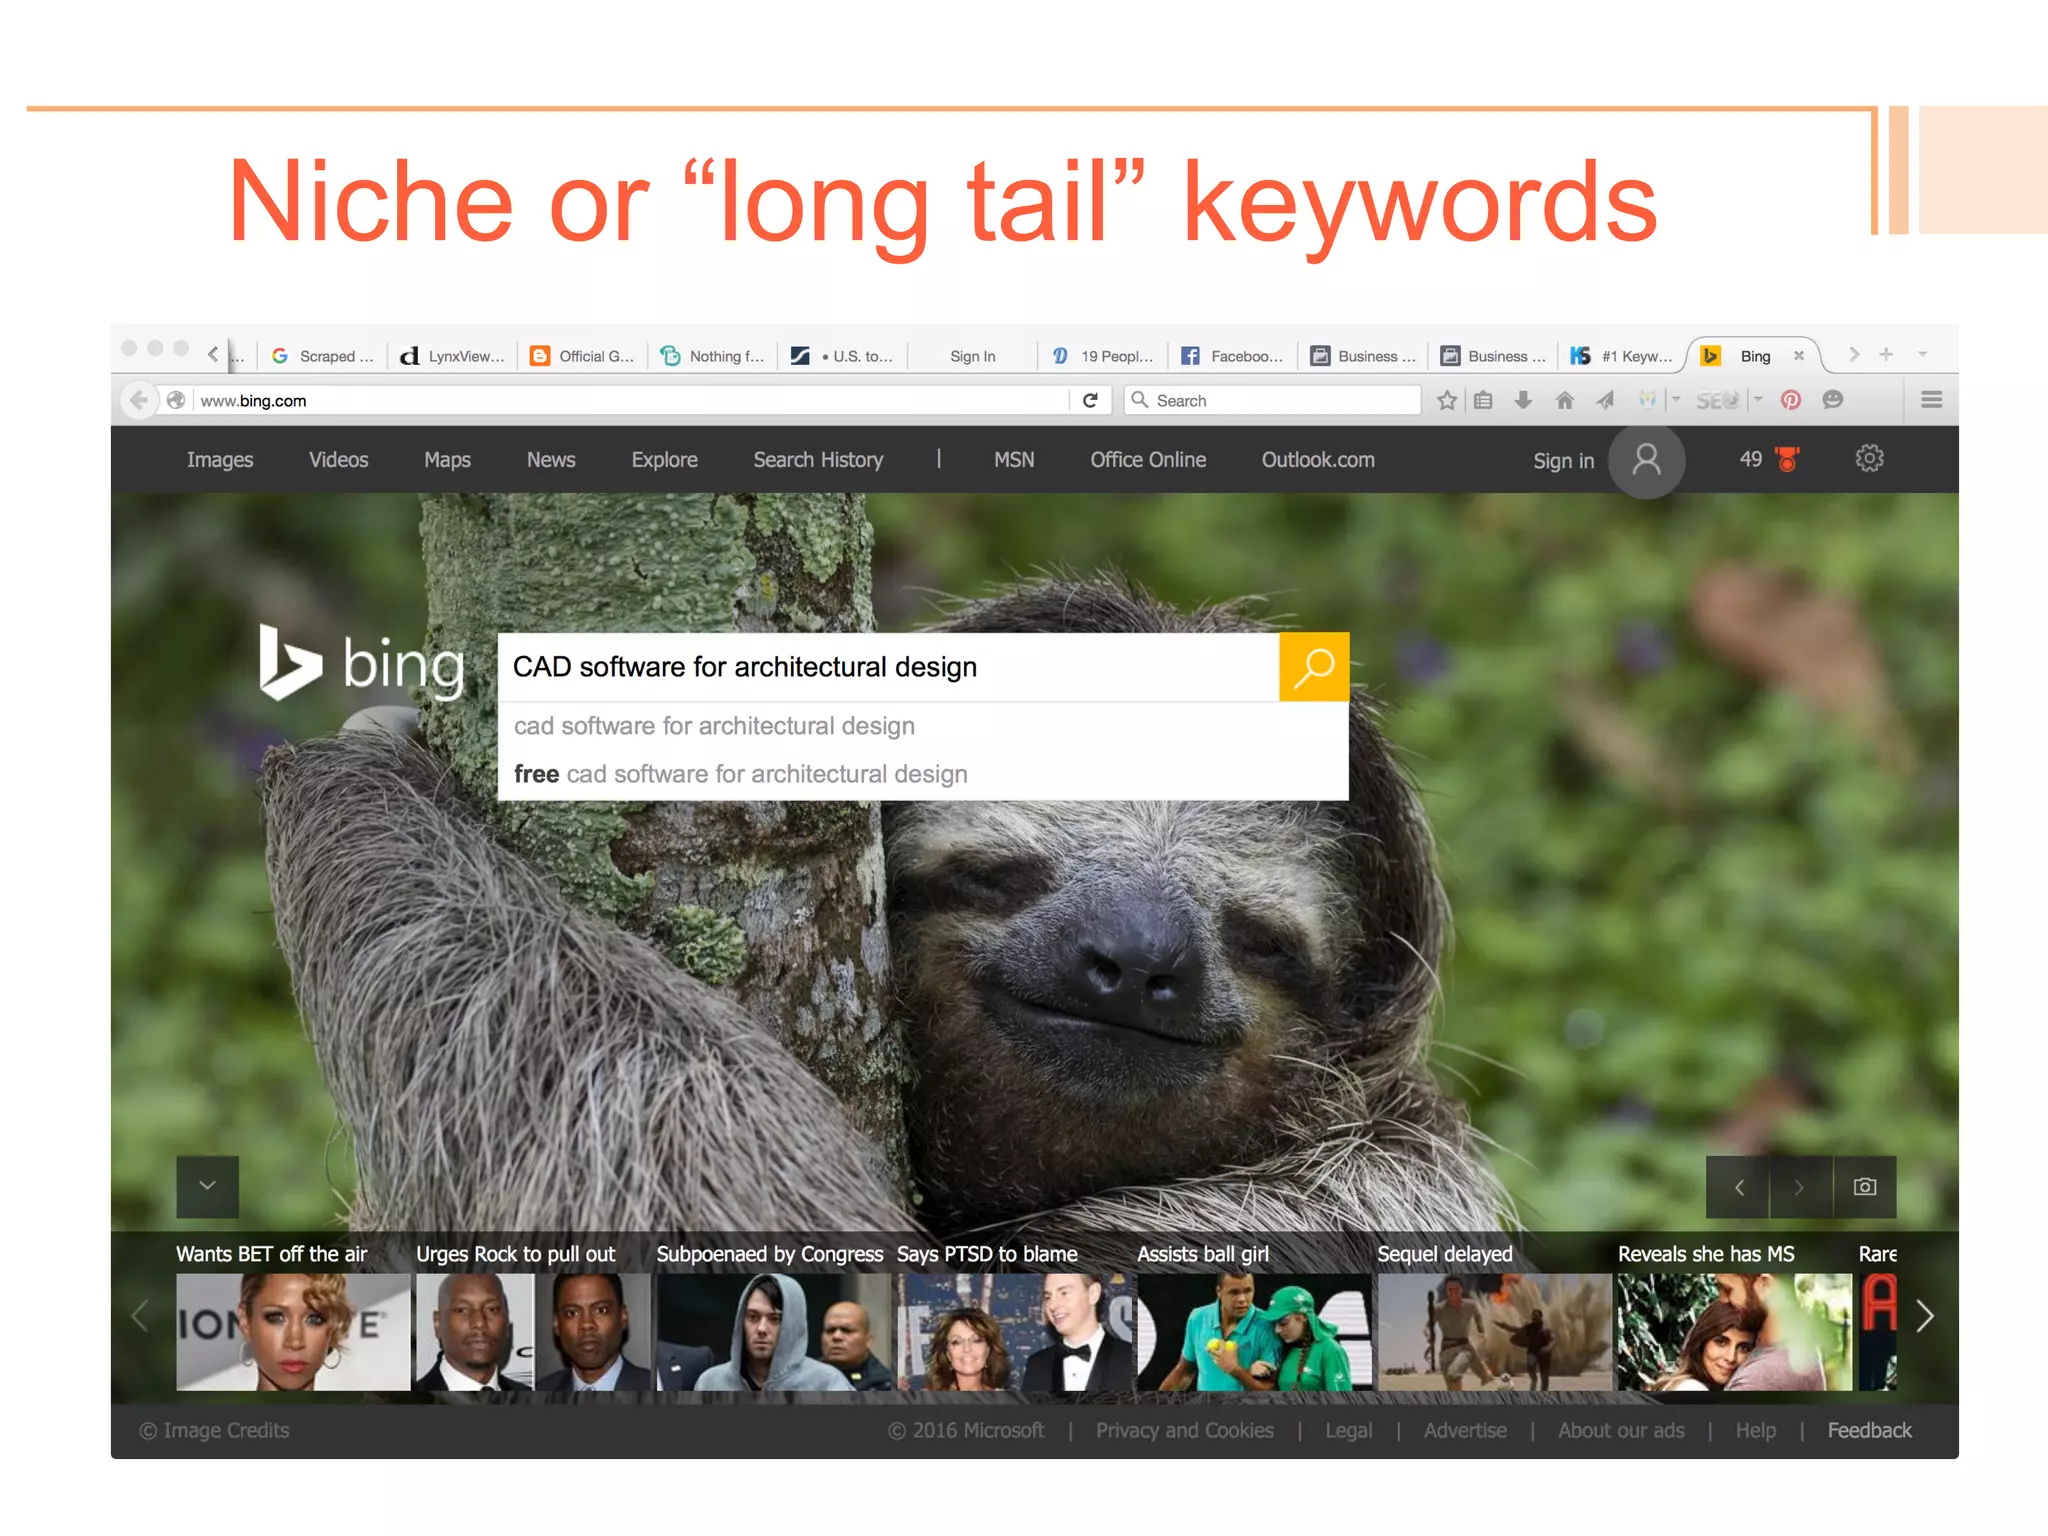Open the browser hamburger menu
The height and width of the screenshot is (1536, 2048).
[x=1931, y=400]
